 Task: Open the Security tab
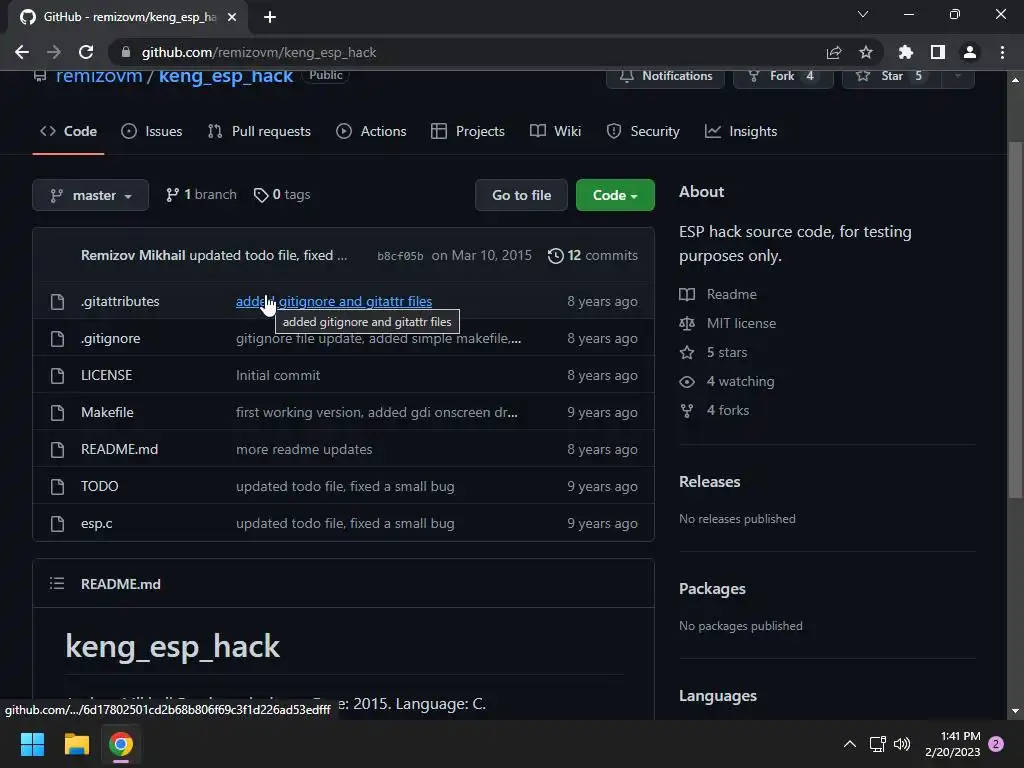point(643,131)
